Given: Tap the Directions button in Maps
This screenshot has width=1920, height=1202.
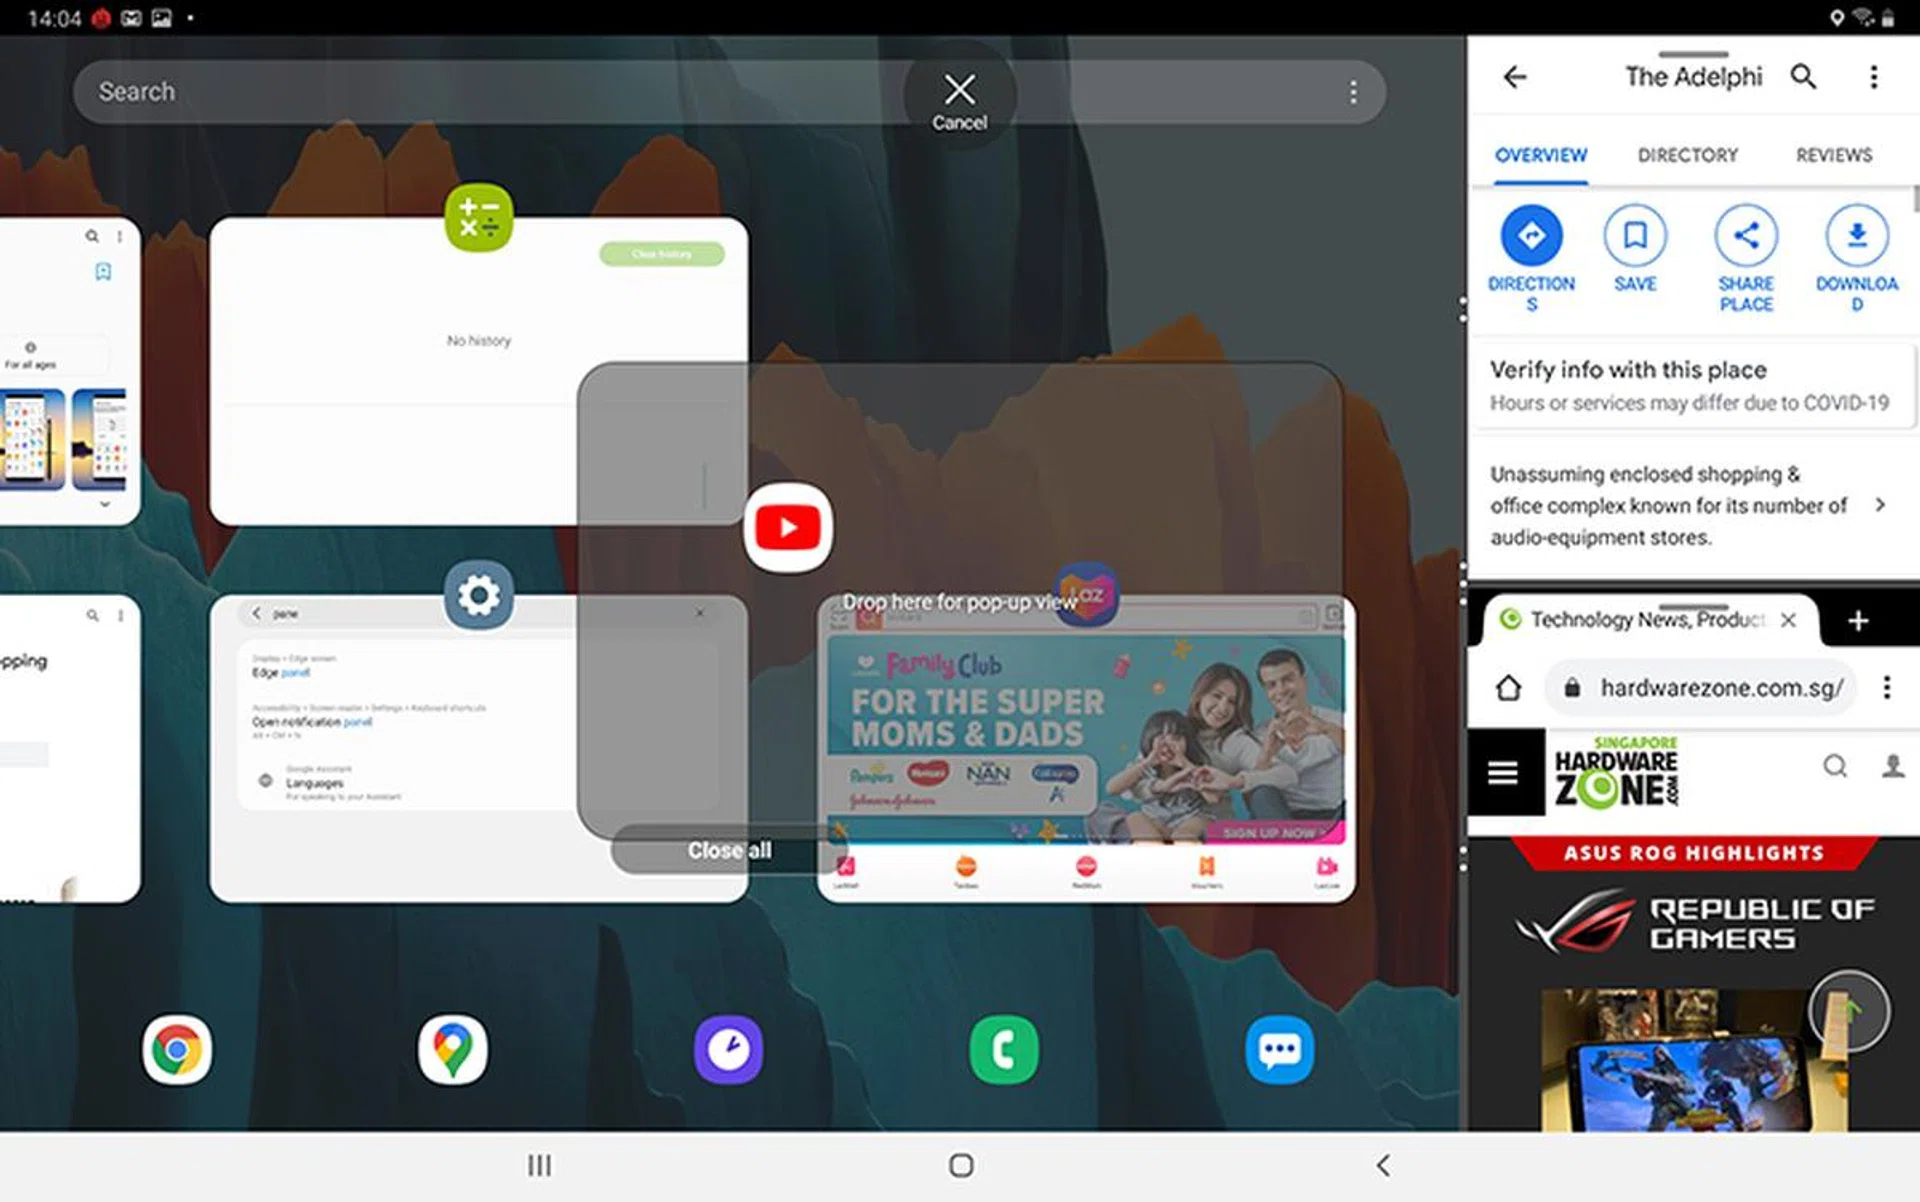Looking at the screenshot, I should coord(1531,236).
